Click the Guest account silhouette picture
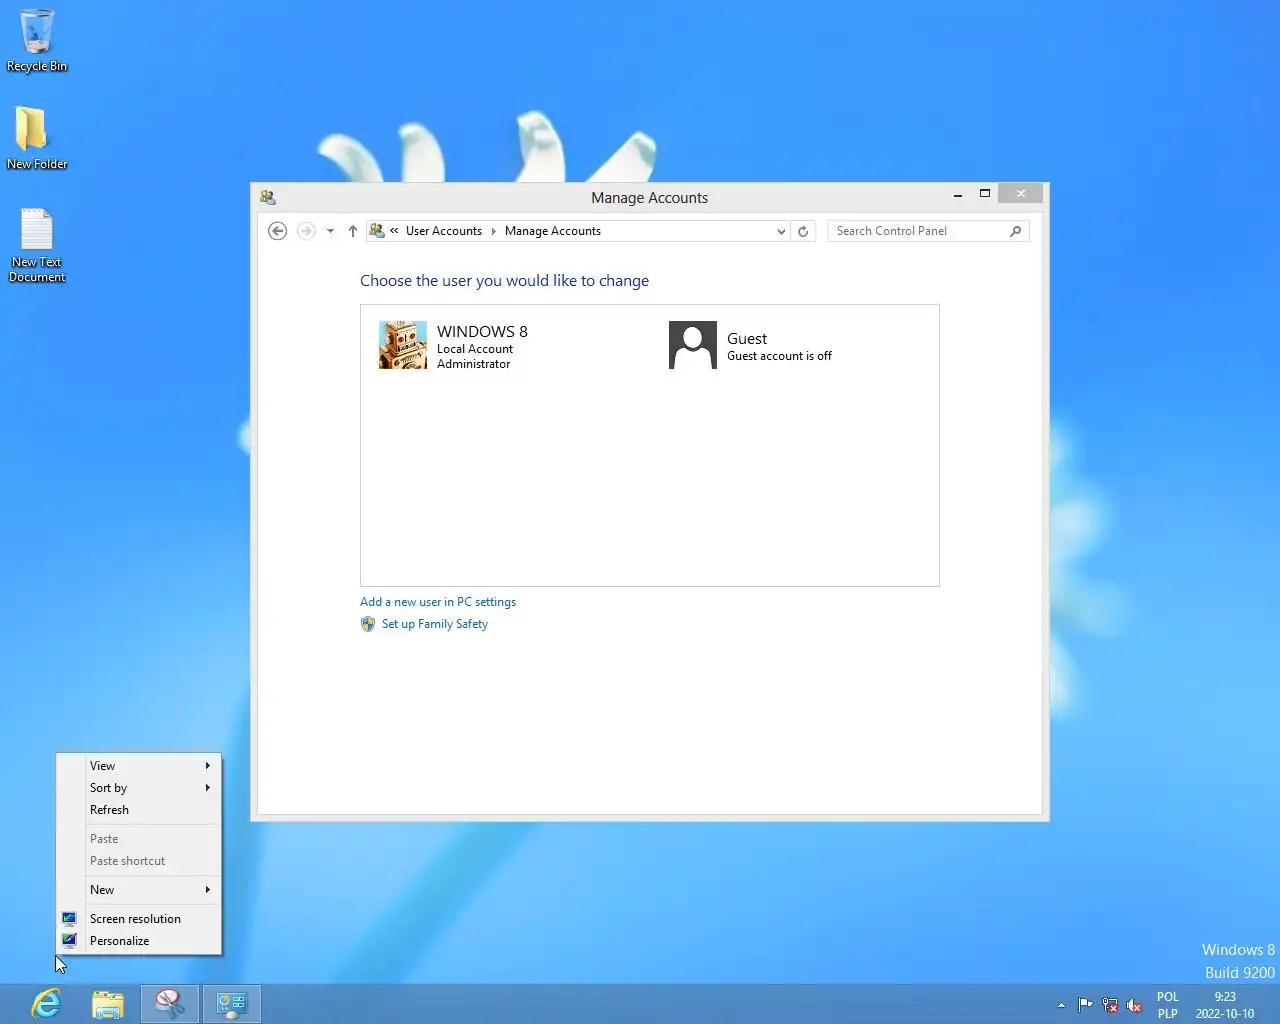This screenshot has width=1280, height=1024. coord(693,345)
